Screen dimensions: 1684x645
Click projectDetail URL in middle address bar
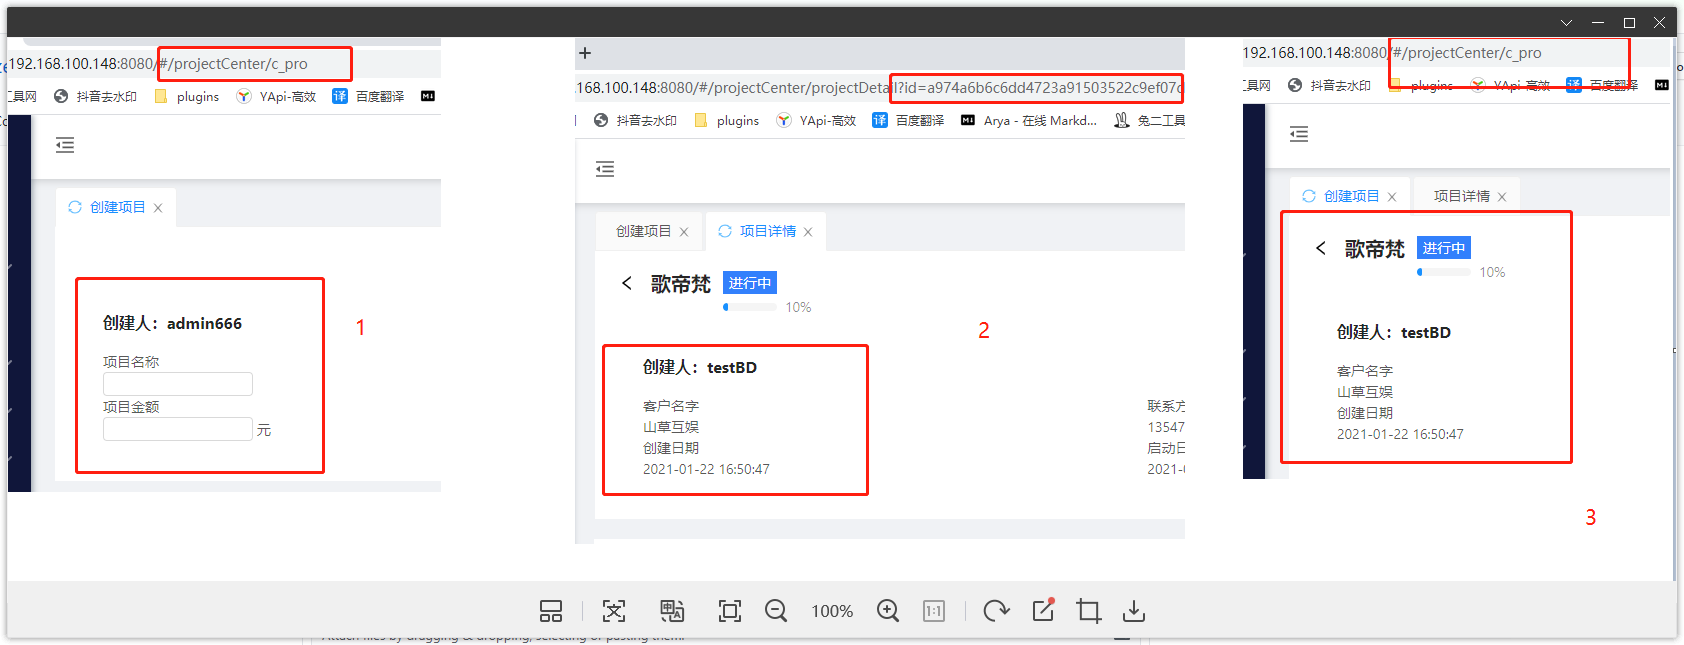(x=880, y=88)
